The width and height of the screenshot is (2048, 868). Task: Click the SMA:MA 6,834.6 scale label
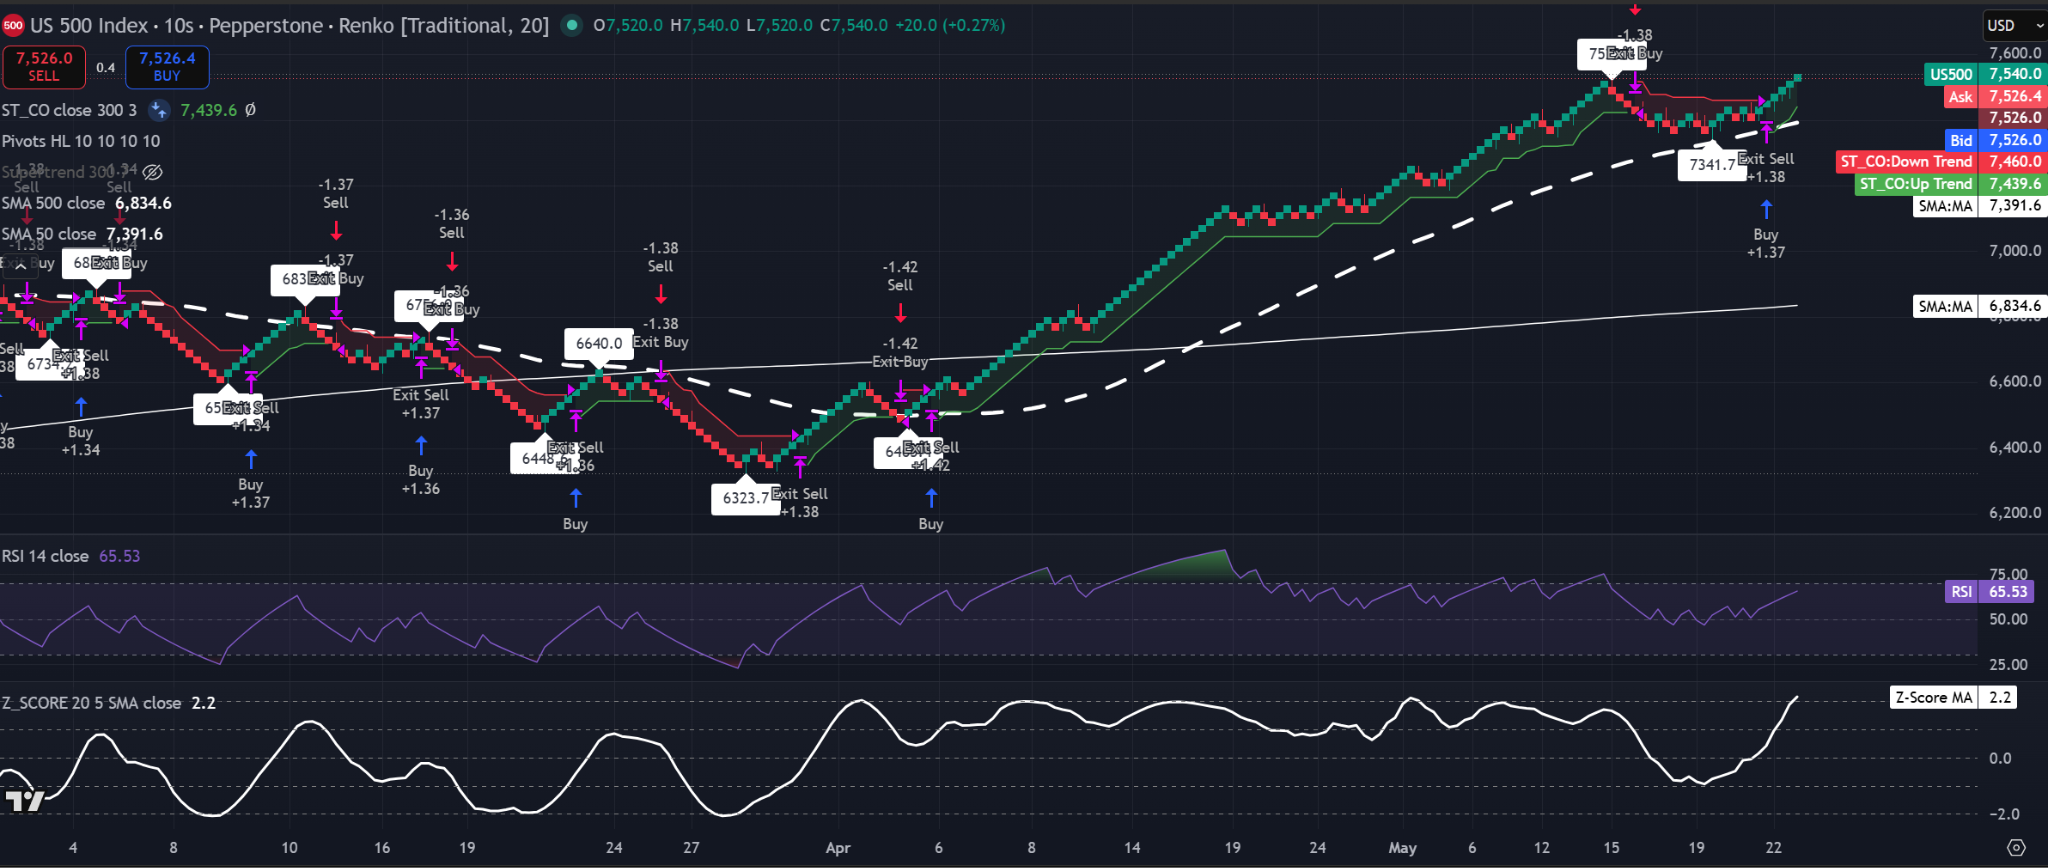coord(1980,306)
